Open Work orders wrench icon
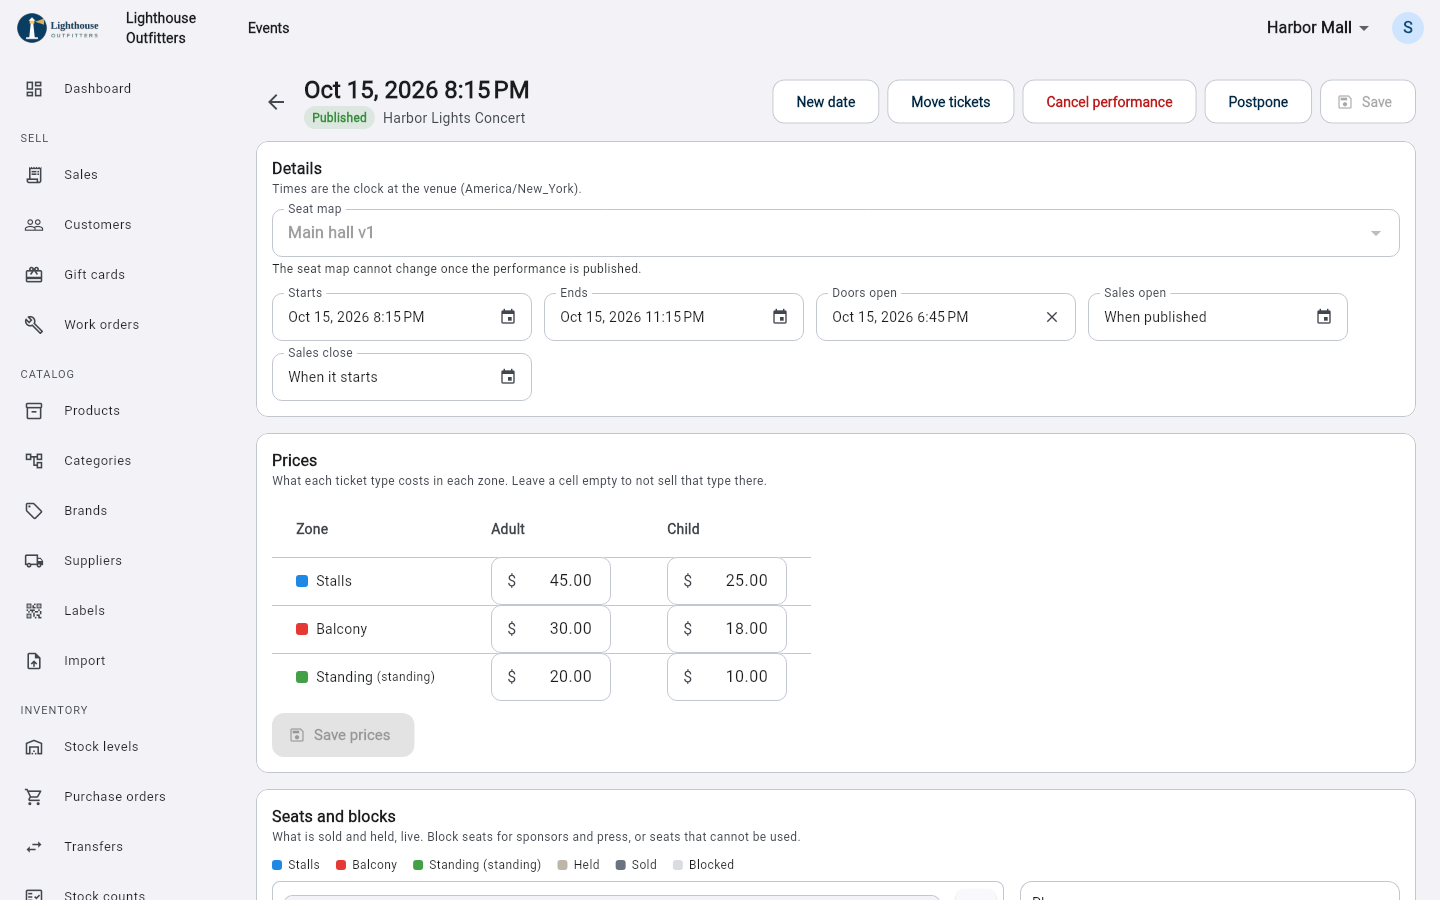Image resolution: width=1440 pixels, height=900 pixels. click(34, 325)
